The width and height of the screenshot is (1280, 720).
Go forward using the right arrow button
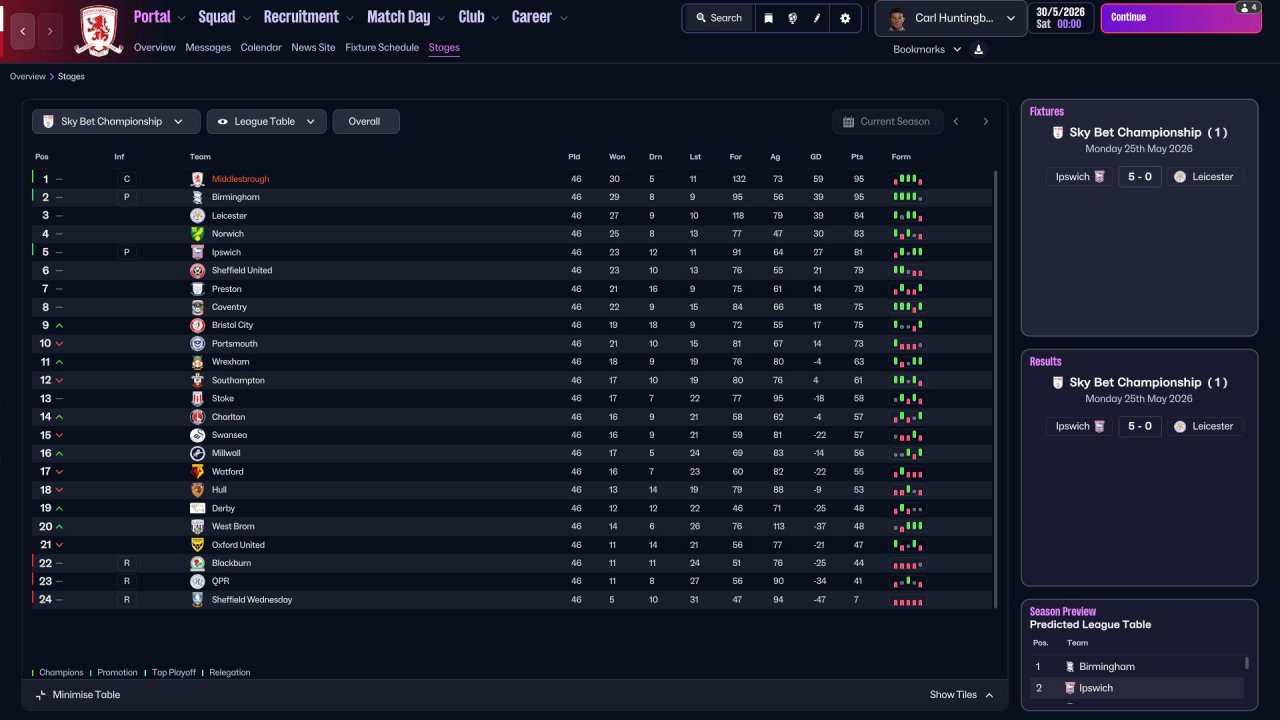pyautogui.click(x=50, y=31)
